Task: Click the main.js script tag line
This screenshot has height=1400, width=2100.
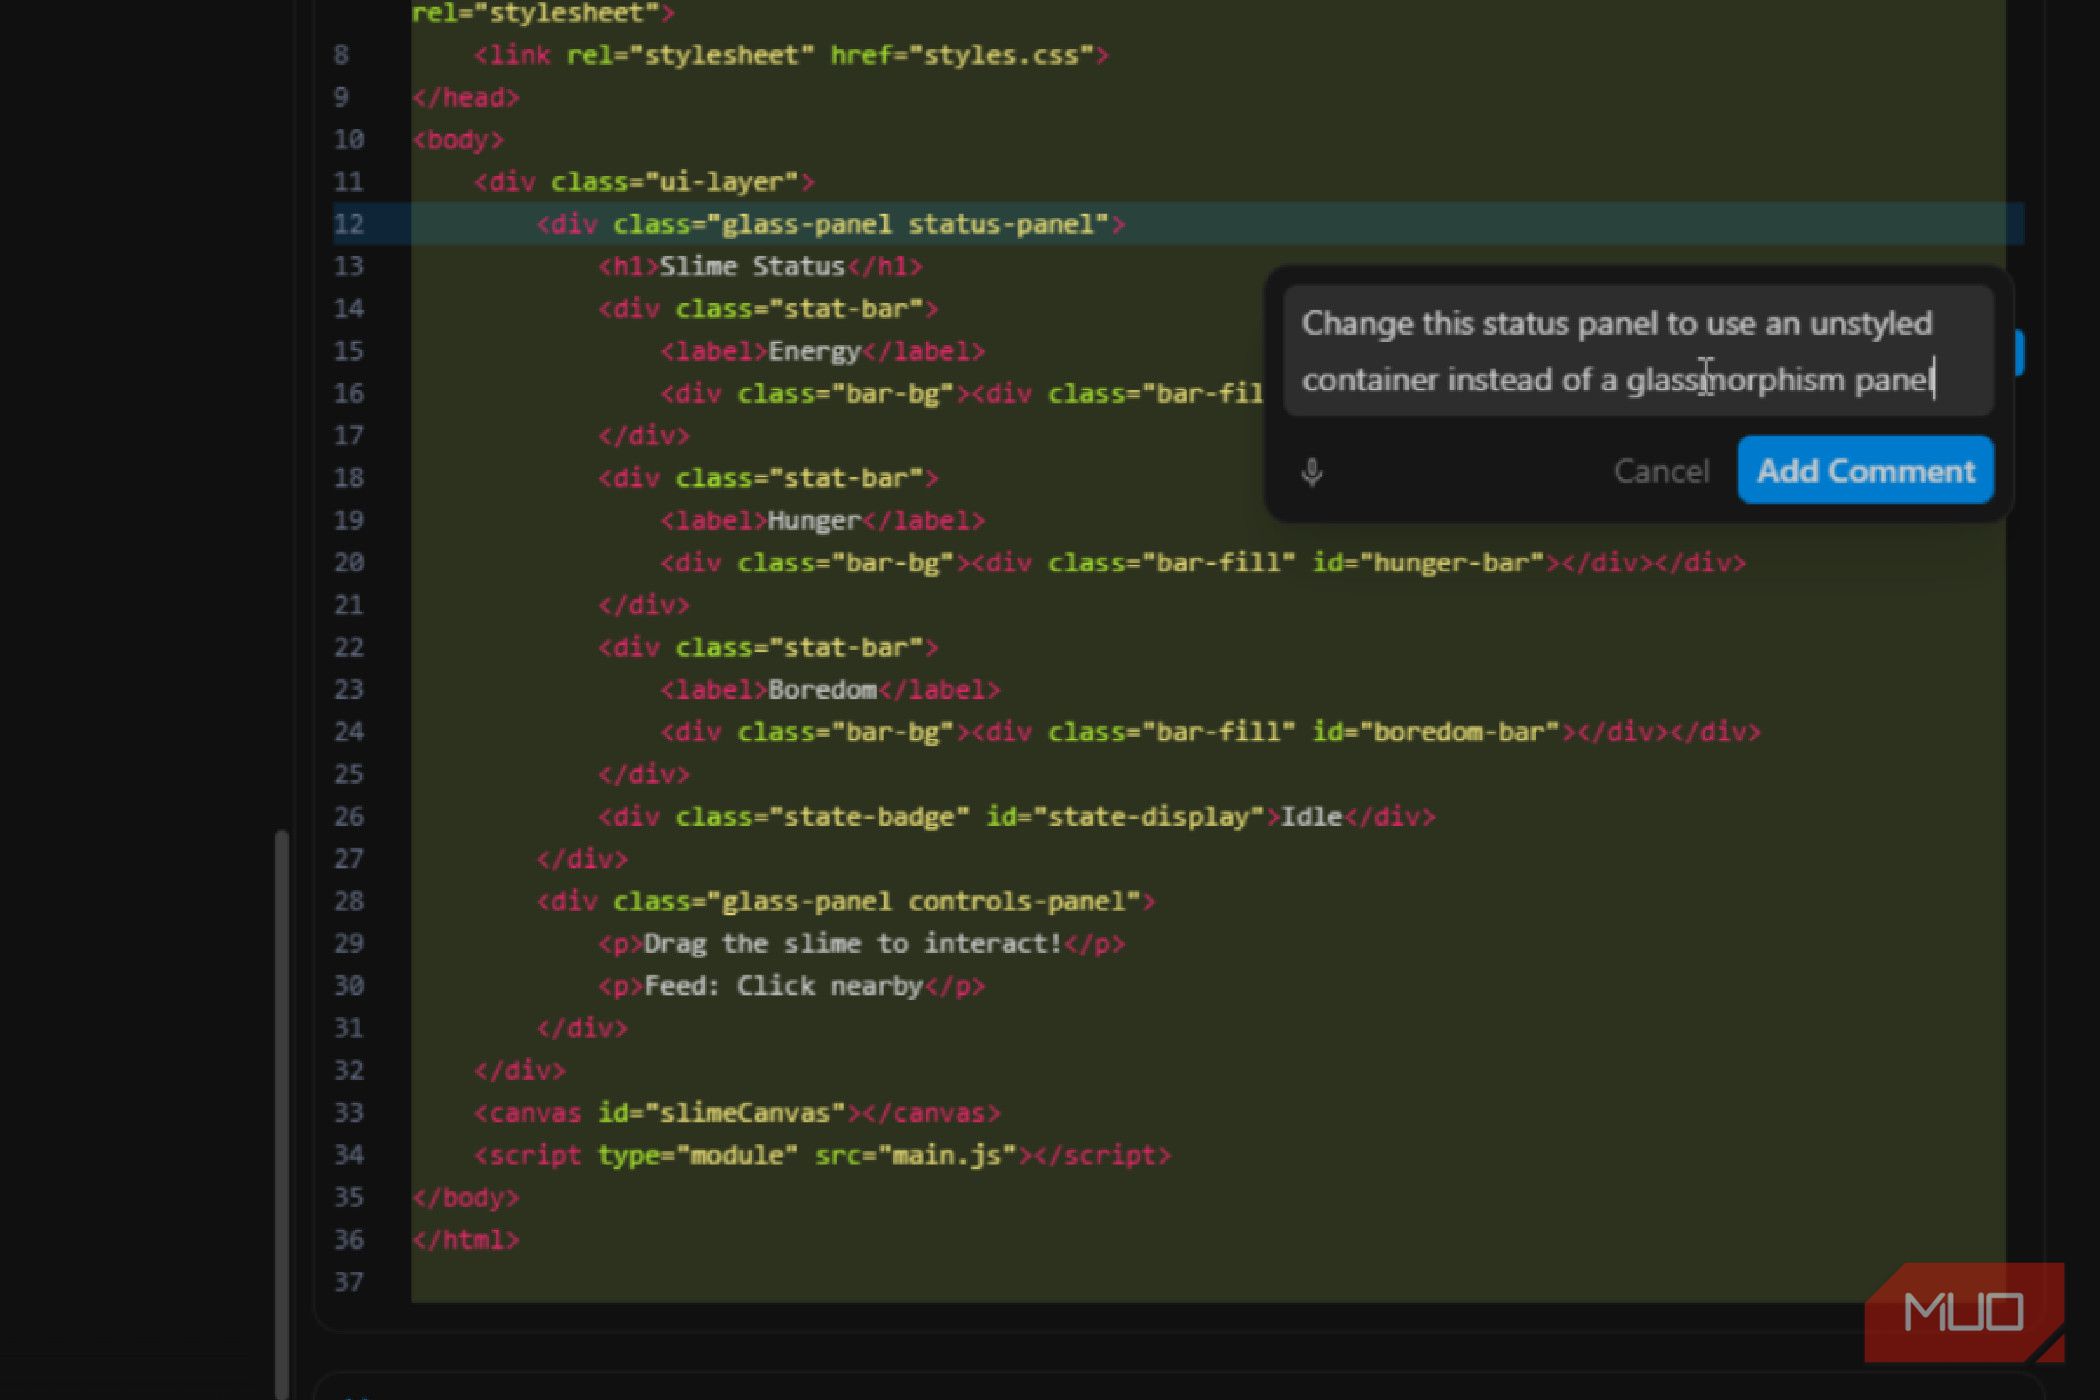Action: 822,1154
